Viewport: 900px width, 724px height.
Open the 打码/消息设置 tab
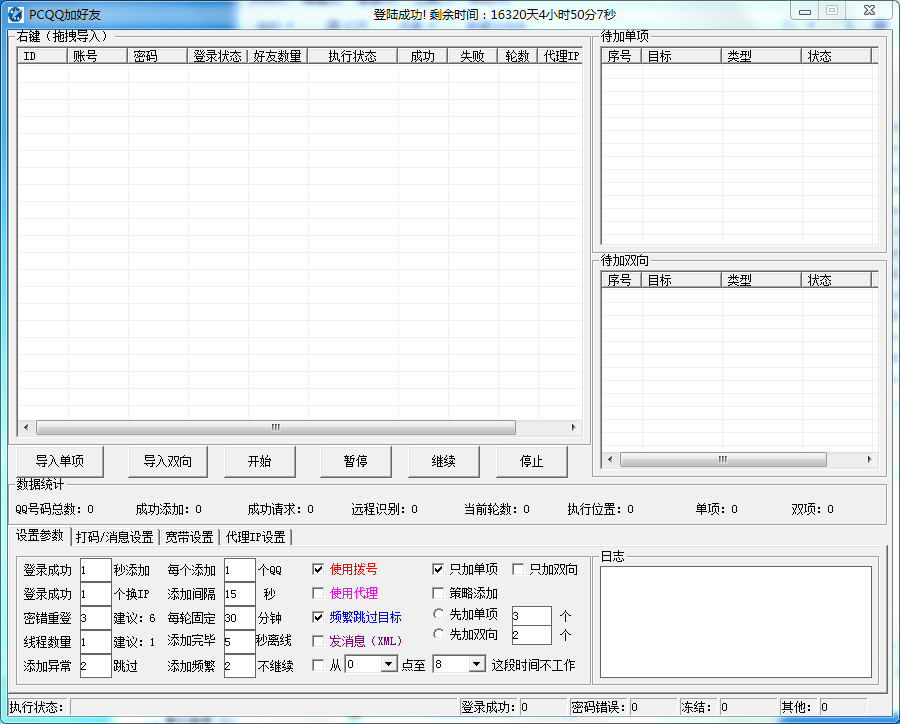click(114, 537)
